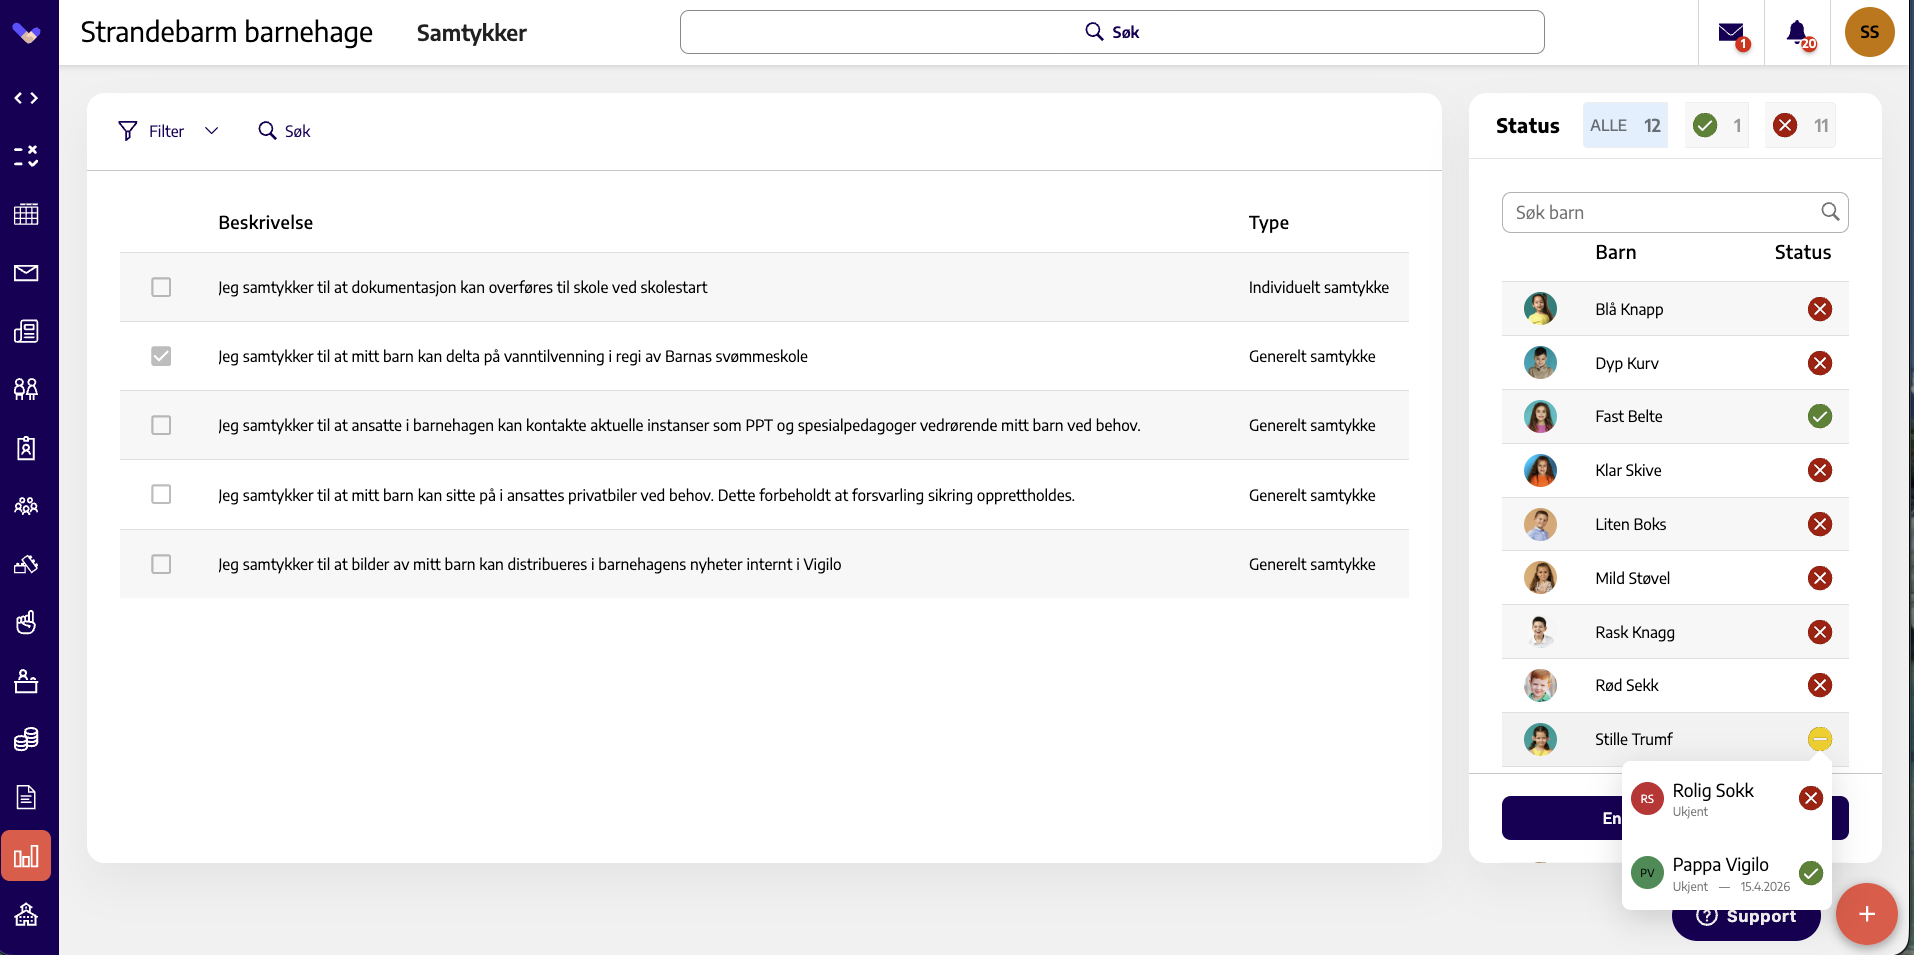This screenshot has width=1914, height=955.
Task: Click the Support button
Action: pos(1746,917)
